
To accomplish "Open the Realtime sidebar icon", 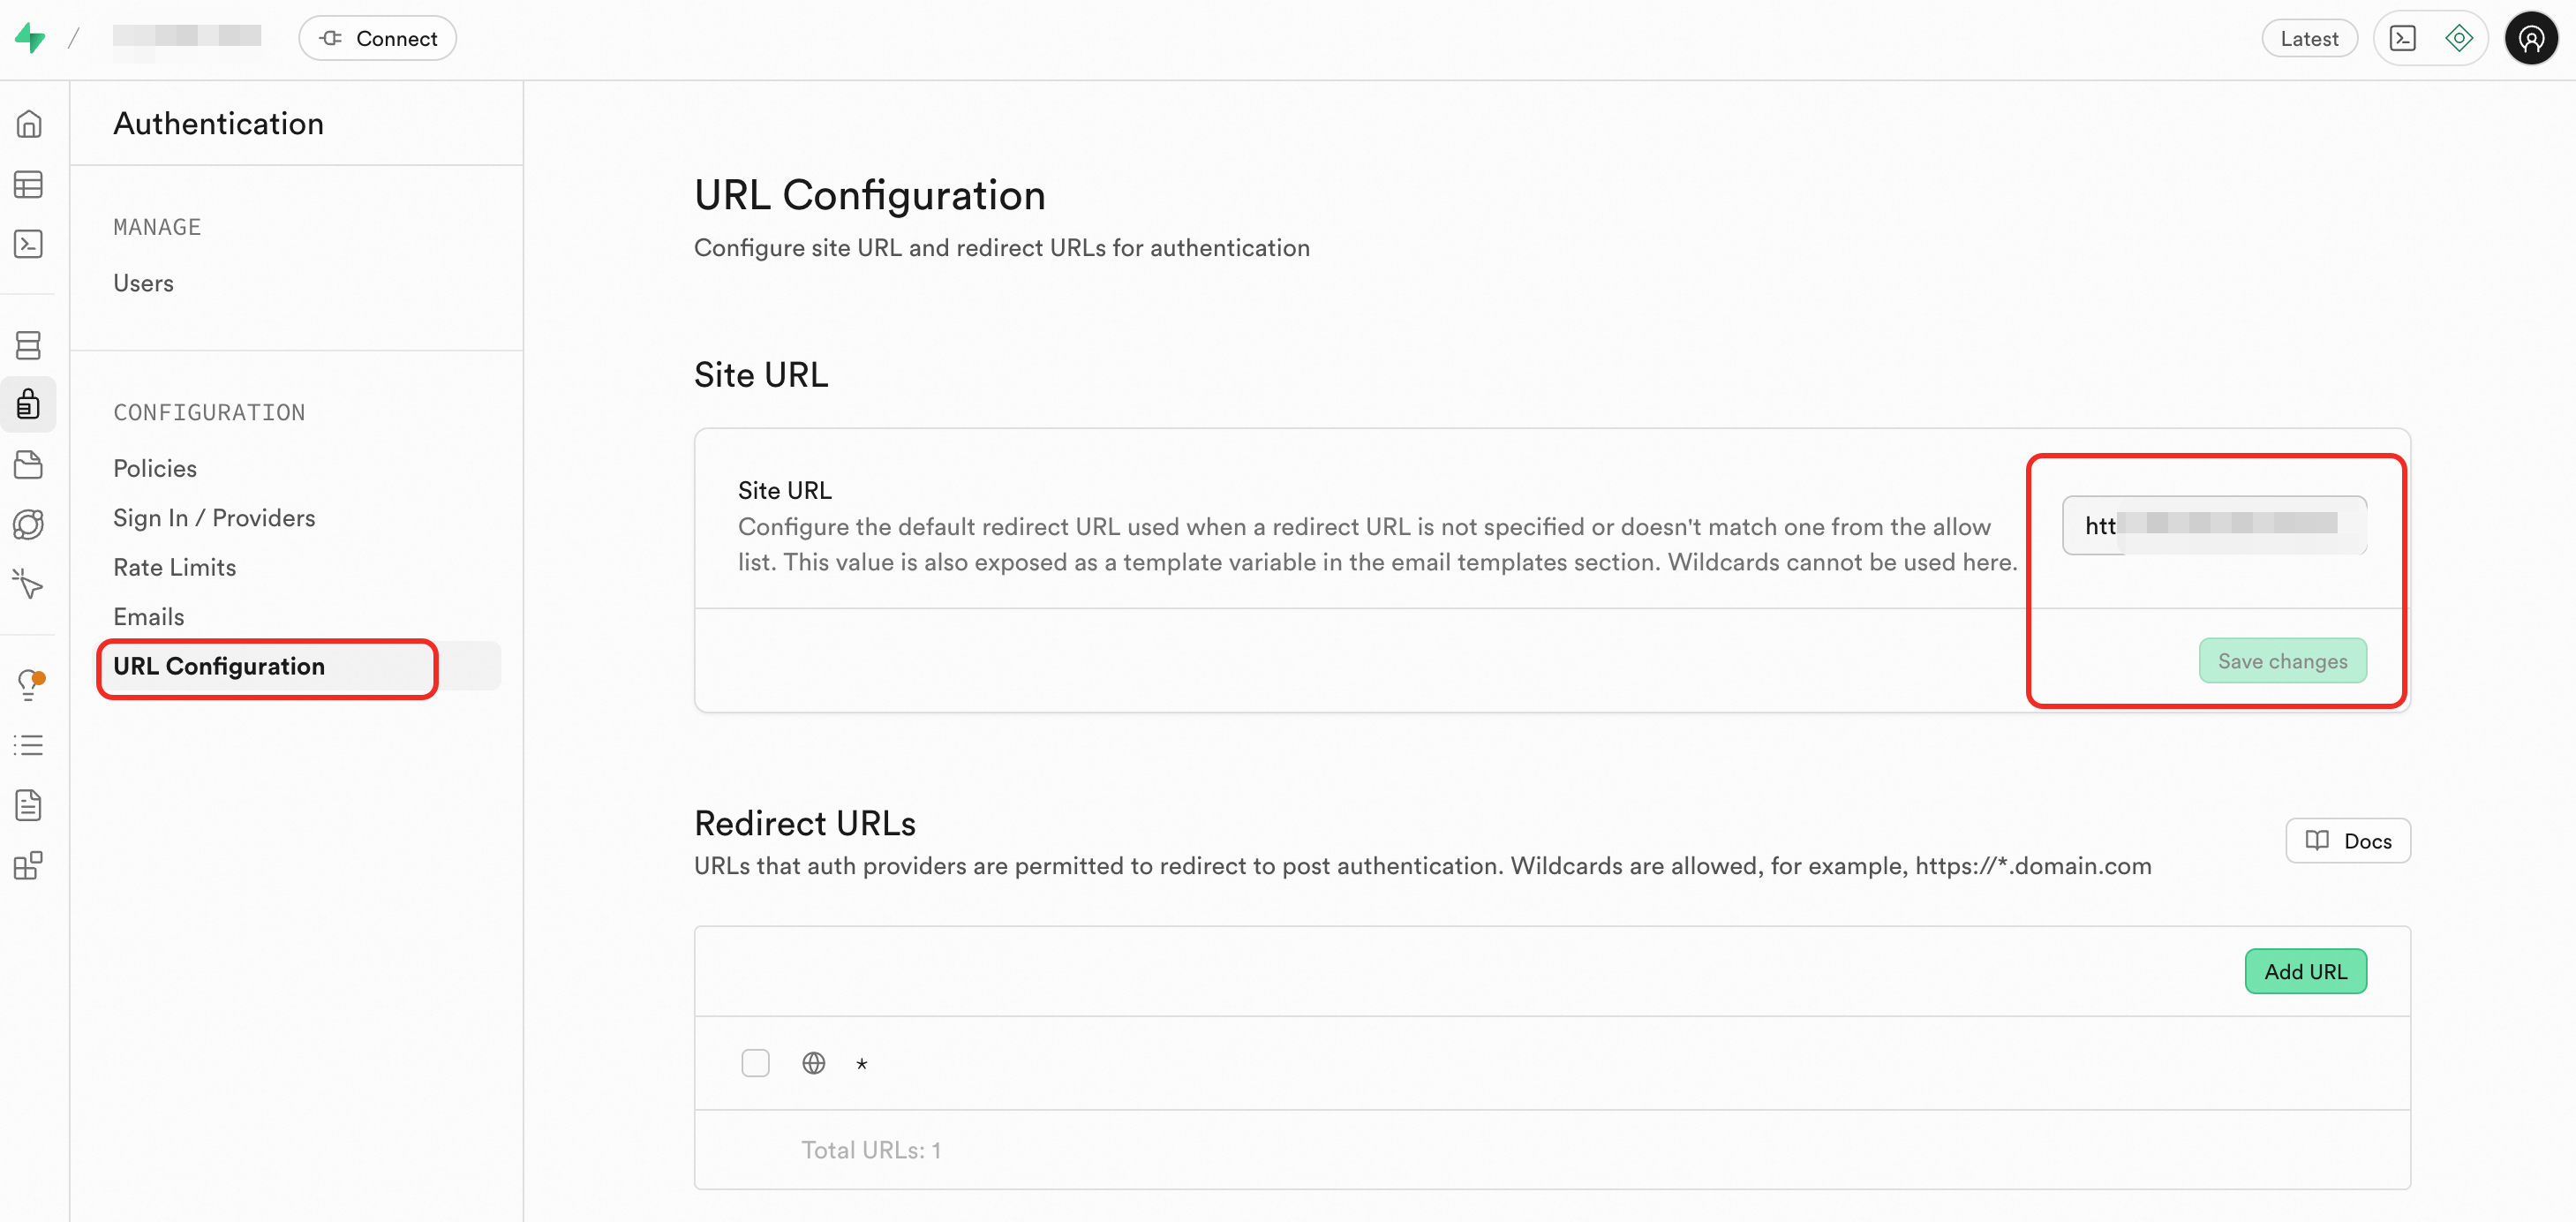I will [x=28, y=525].
